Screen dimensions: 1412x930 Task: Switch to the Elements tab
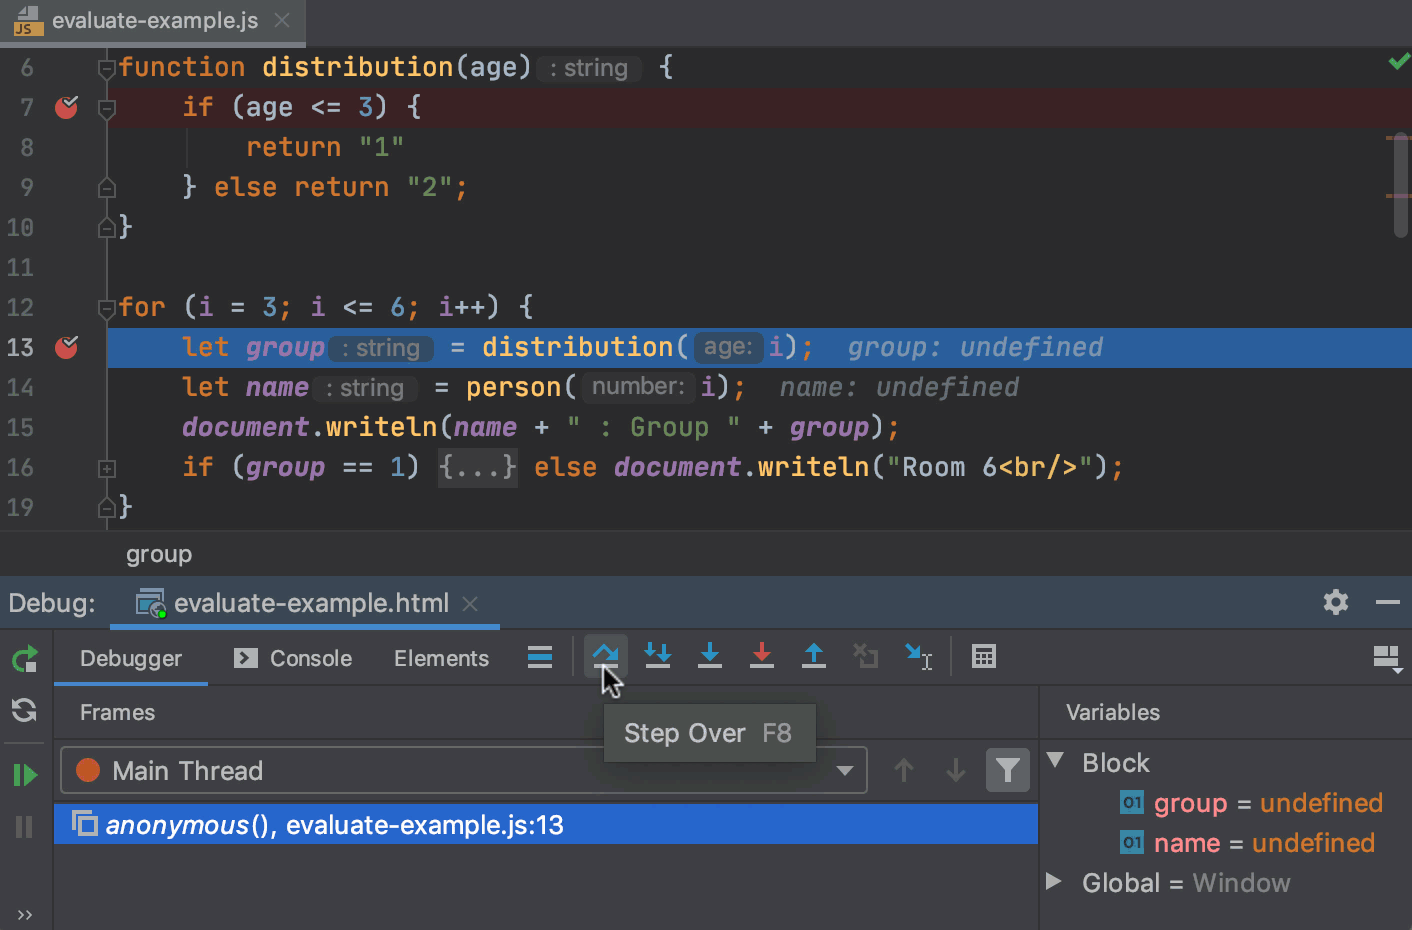point(441,658)
